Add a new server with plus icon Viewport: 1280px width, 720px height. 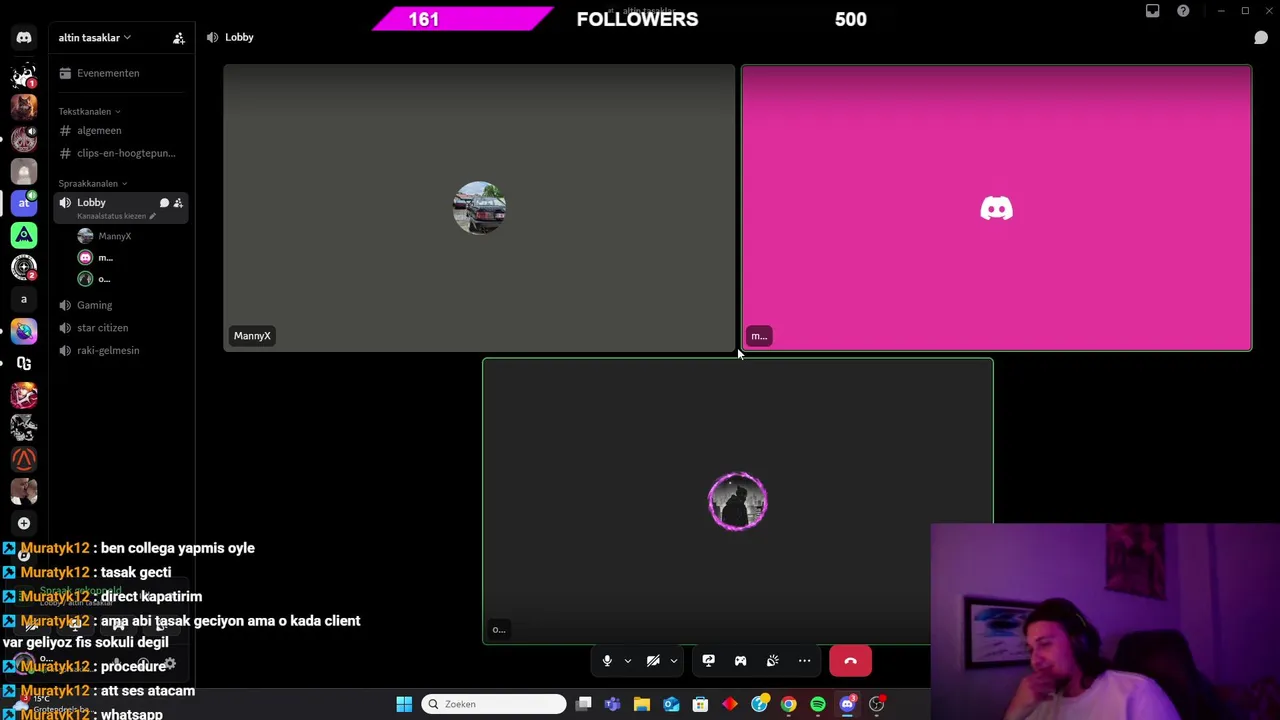tap(24, 523)
